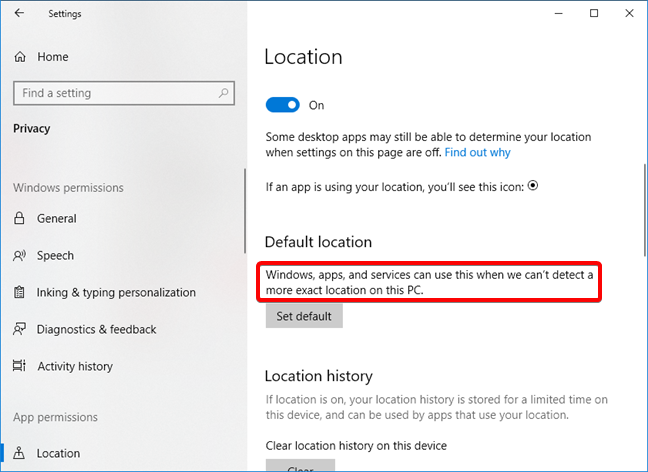Screen dimensions: 648x472
Task: Click the Speech person icon
Action: pos(19,255)
